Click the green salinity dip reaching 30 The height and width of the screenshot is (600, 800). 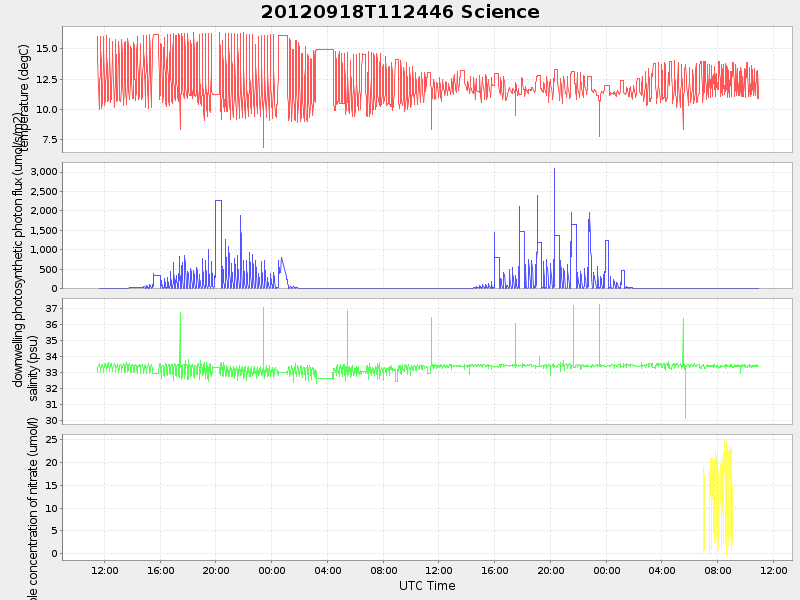pos(685,392)
